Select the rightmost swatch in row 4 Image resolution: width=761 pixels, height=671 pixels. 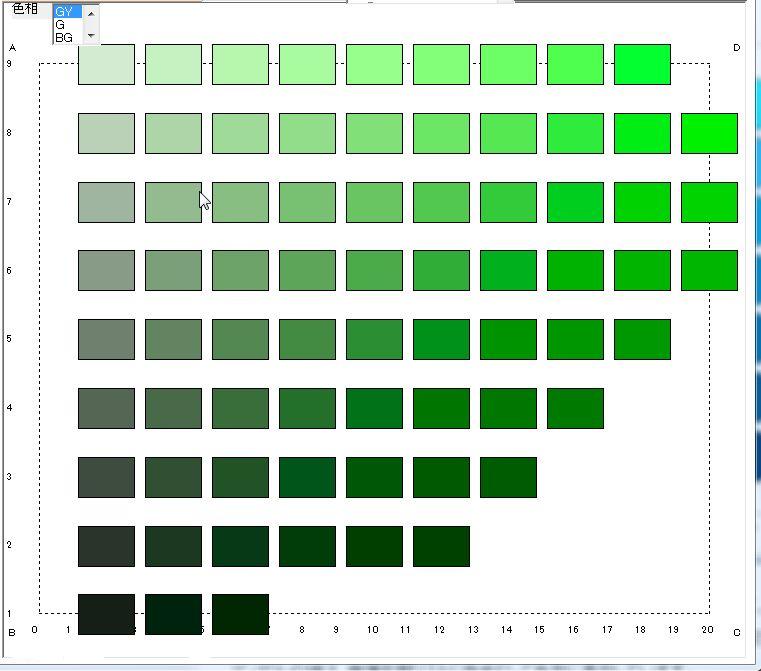pos(575,408)
